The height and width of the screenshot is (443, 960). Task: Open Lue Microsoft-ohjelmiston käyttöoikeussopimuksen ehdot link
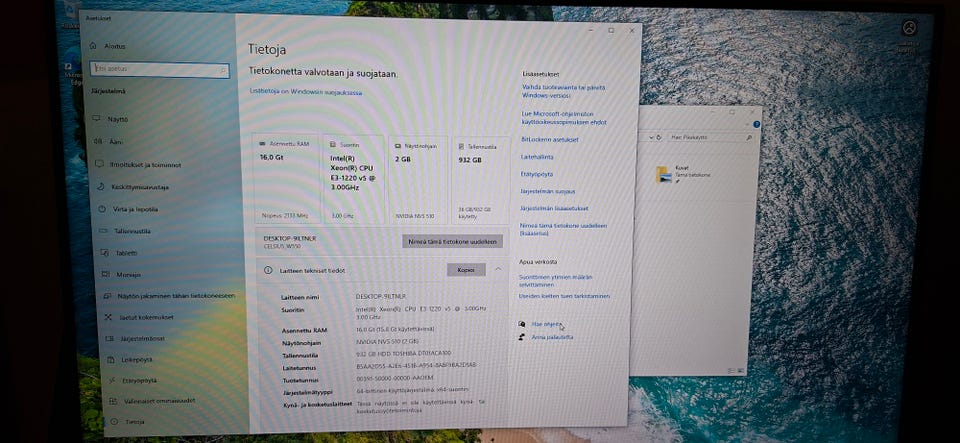click(564, 118)
